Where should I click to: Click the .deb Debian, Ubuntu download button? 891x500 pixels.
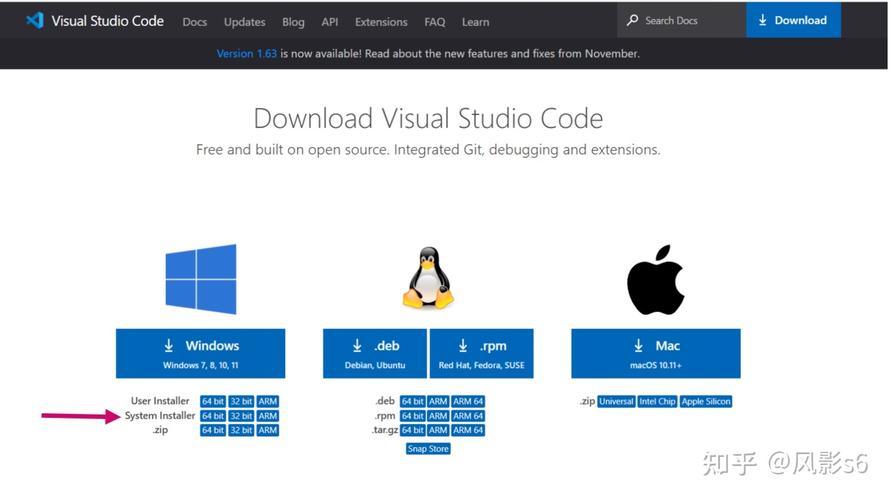(x=374, y=353)
